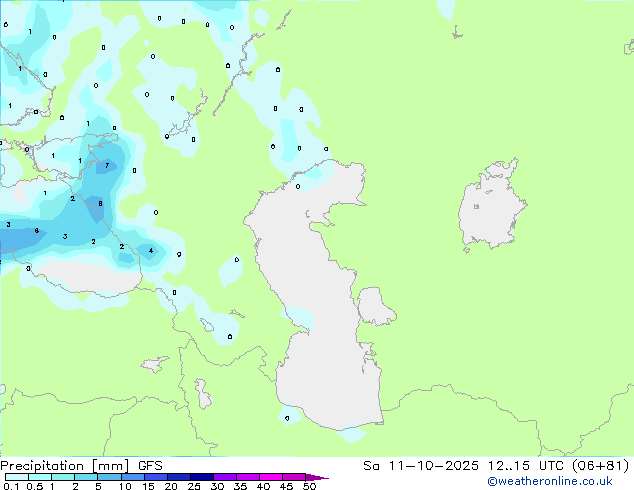
Task: Click the 45–50 mm legend color swatch
Action: [x=294, y=477]
